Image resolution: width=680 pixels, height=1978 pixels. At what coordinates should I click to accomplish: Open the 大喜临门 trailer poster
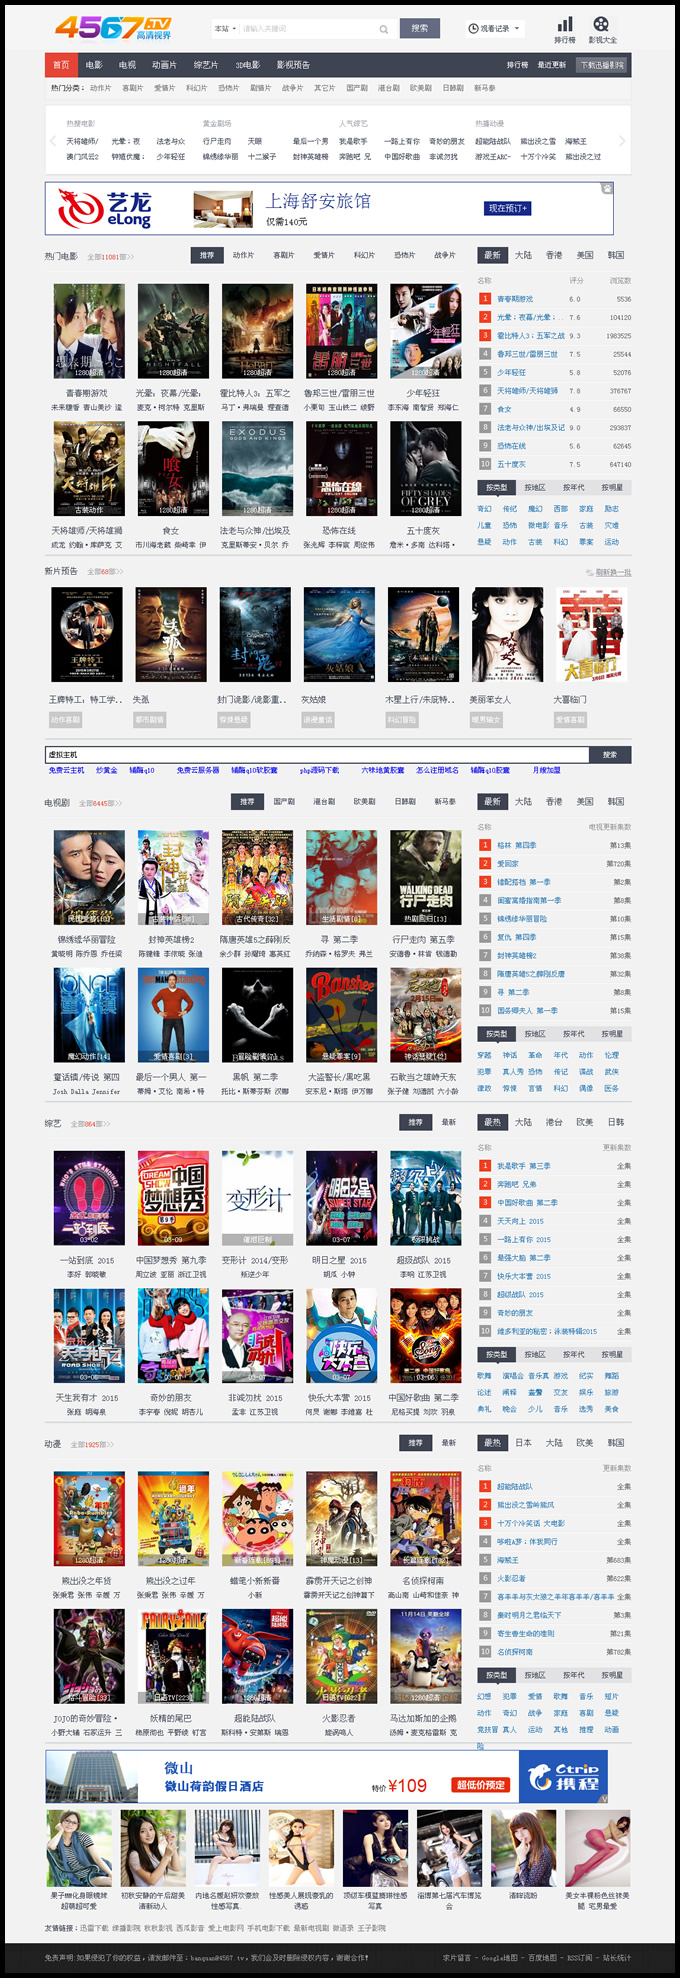pos(591,635)
